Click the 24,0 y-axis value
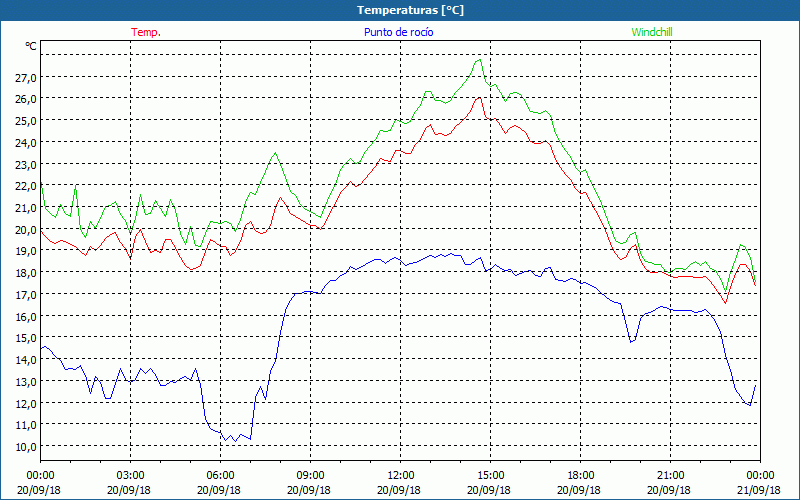The image size is (800, 500). coord(27,143)
